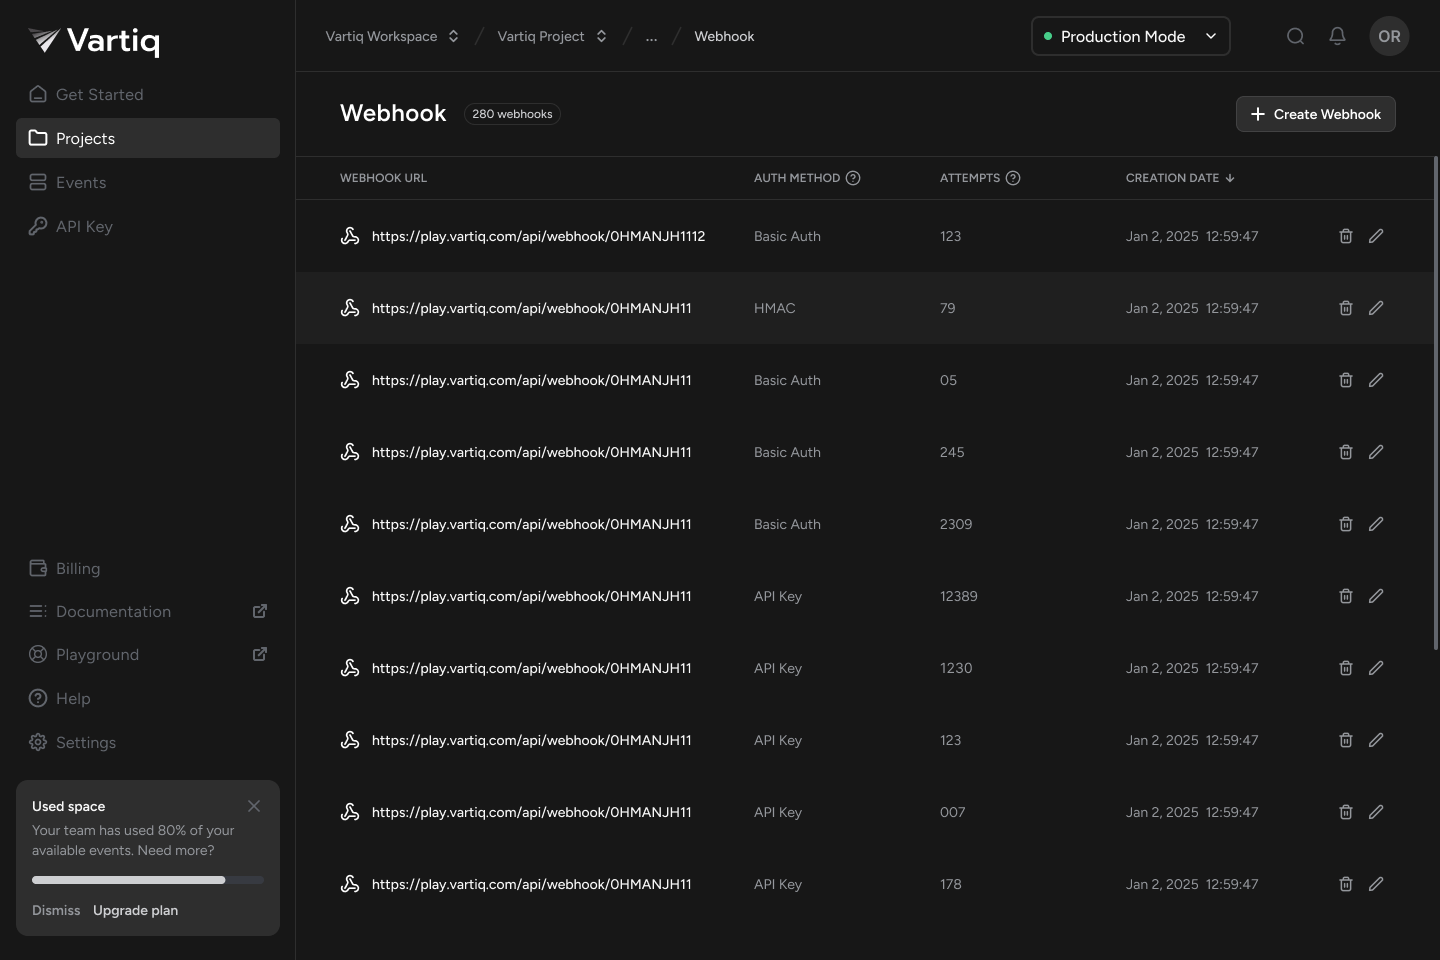Edit the webhook with 178 attempts

click(1376, 884)
